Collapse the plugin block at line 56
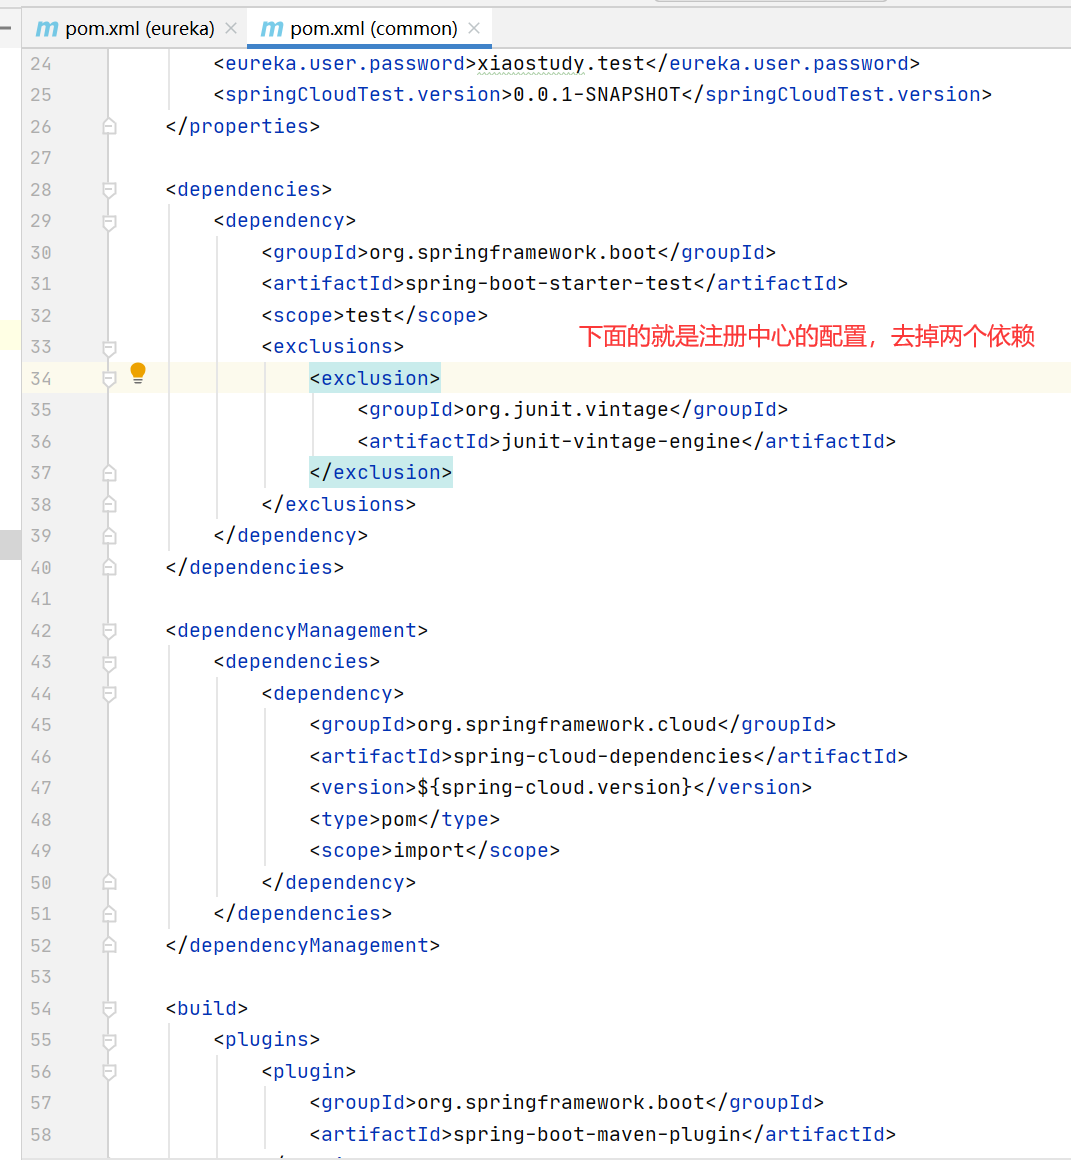Viewport: 1071px width, 1160px height. (x=109, y=1072)
